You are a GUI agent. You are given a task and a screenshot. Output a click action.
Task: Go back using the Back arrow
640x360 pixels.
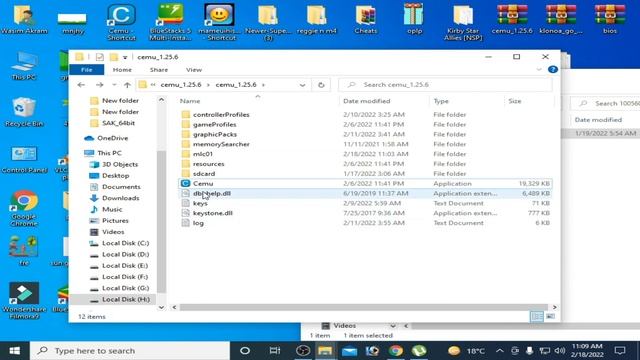click(81, 84)
